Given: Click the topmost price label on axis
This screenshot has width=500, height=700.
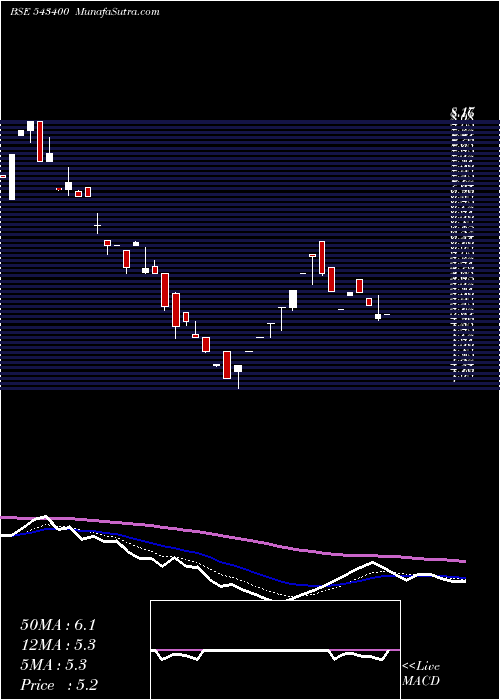Looking at the screenshot, I should tap(462, 113).
